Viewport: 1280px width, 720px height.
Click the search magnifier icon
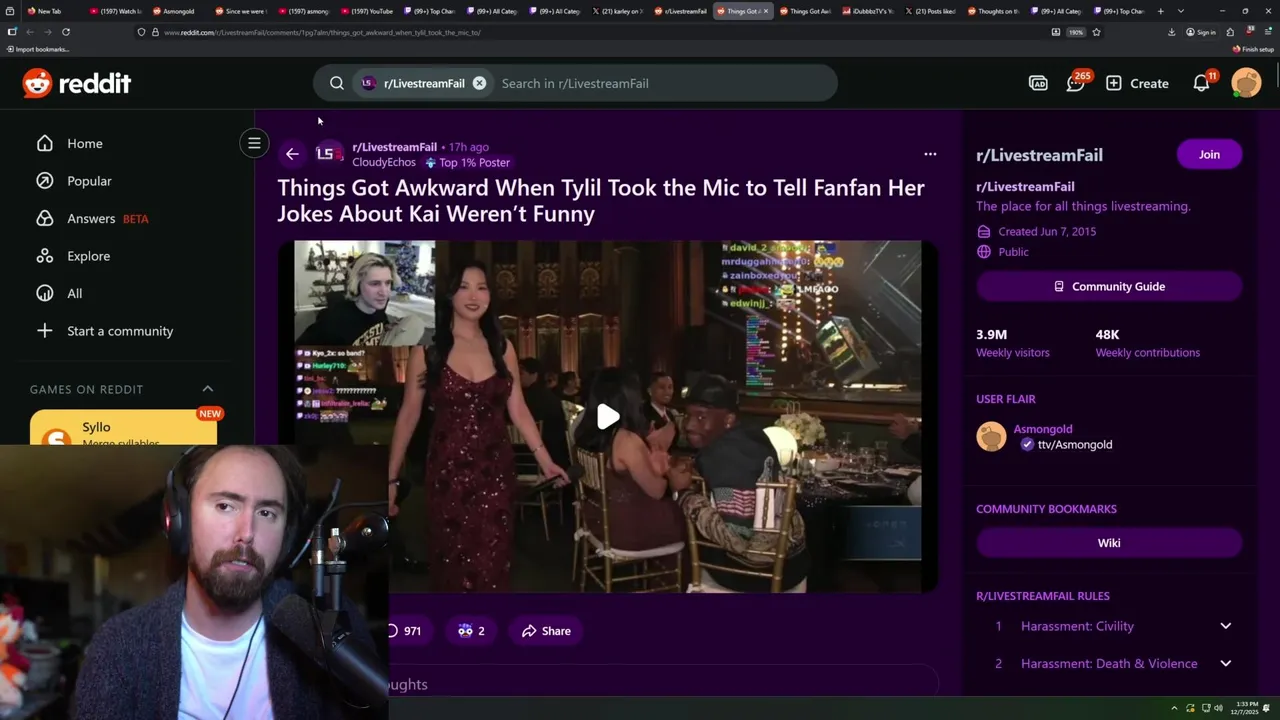[x=337, y=83]
